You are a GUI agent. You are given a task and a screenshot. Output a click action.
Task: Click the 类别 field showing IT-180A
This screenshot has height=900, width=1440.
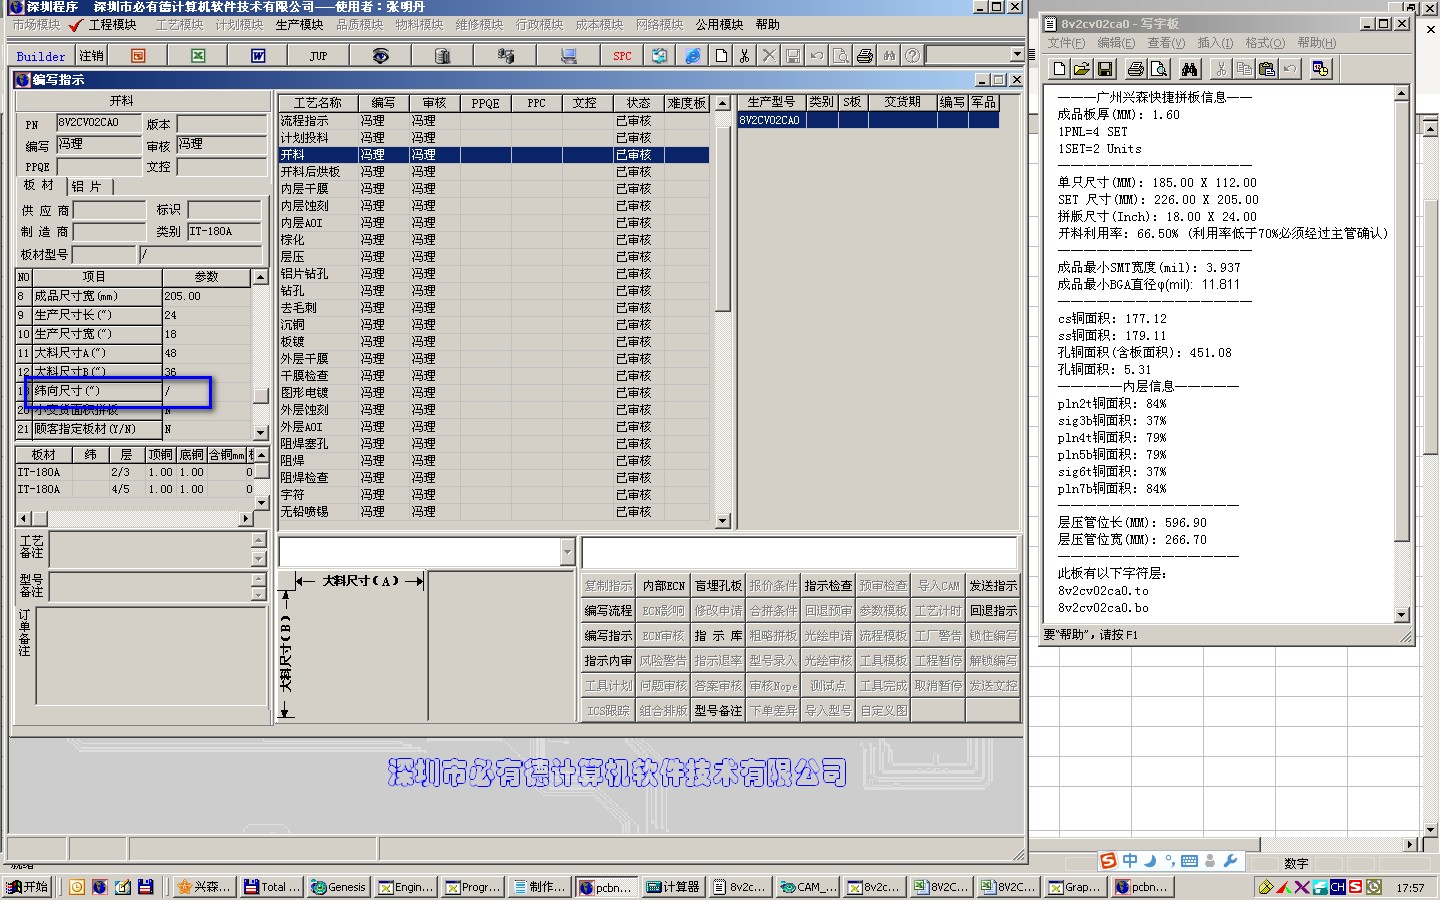click(223, 231)
